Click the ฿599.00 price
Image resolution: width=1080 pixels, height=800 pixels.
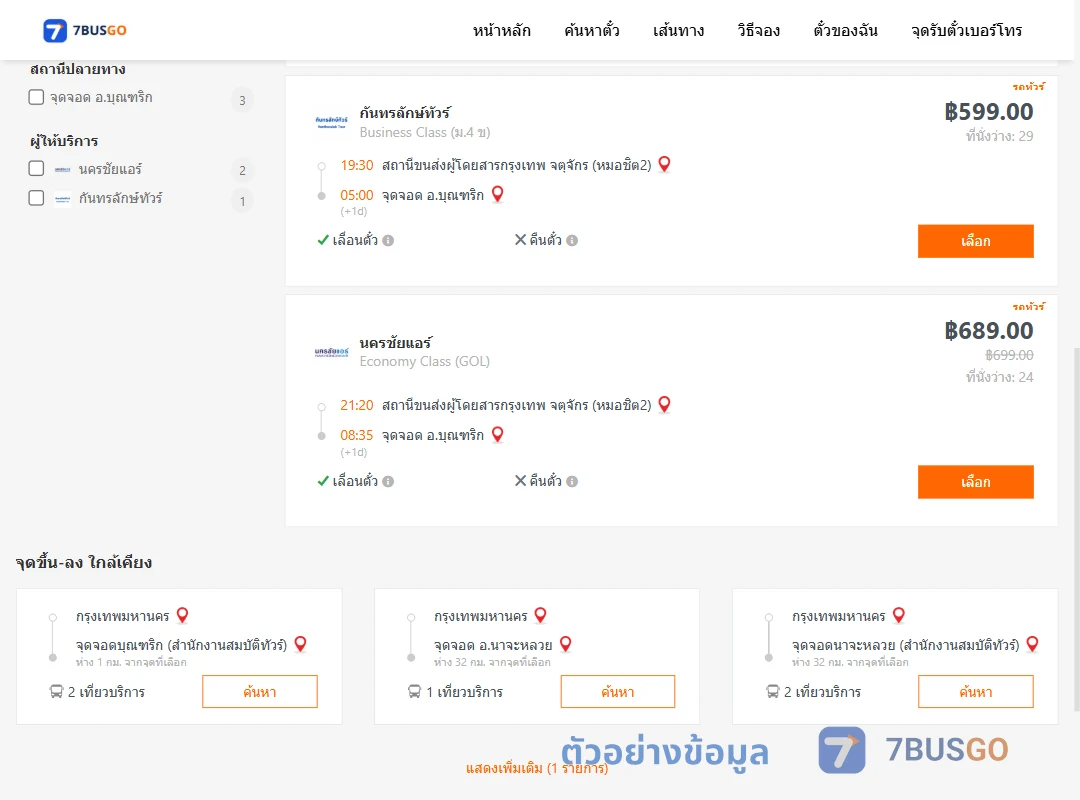pos(988,112)
